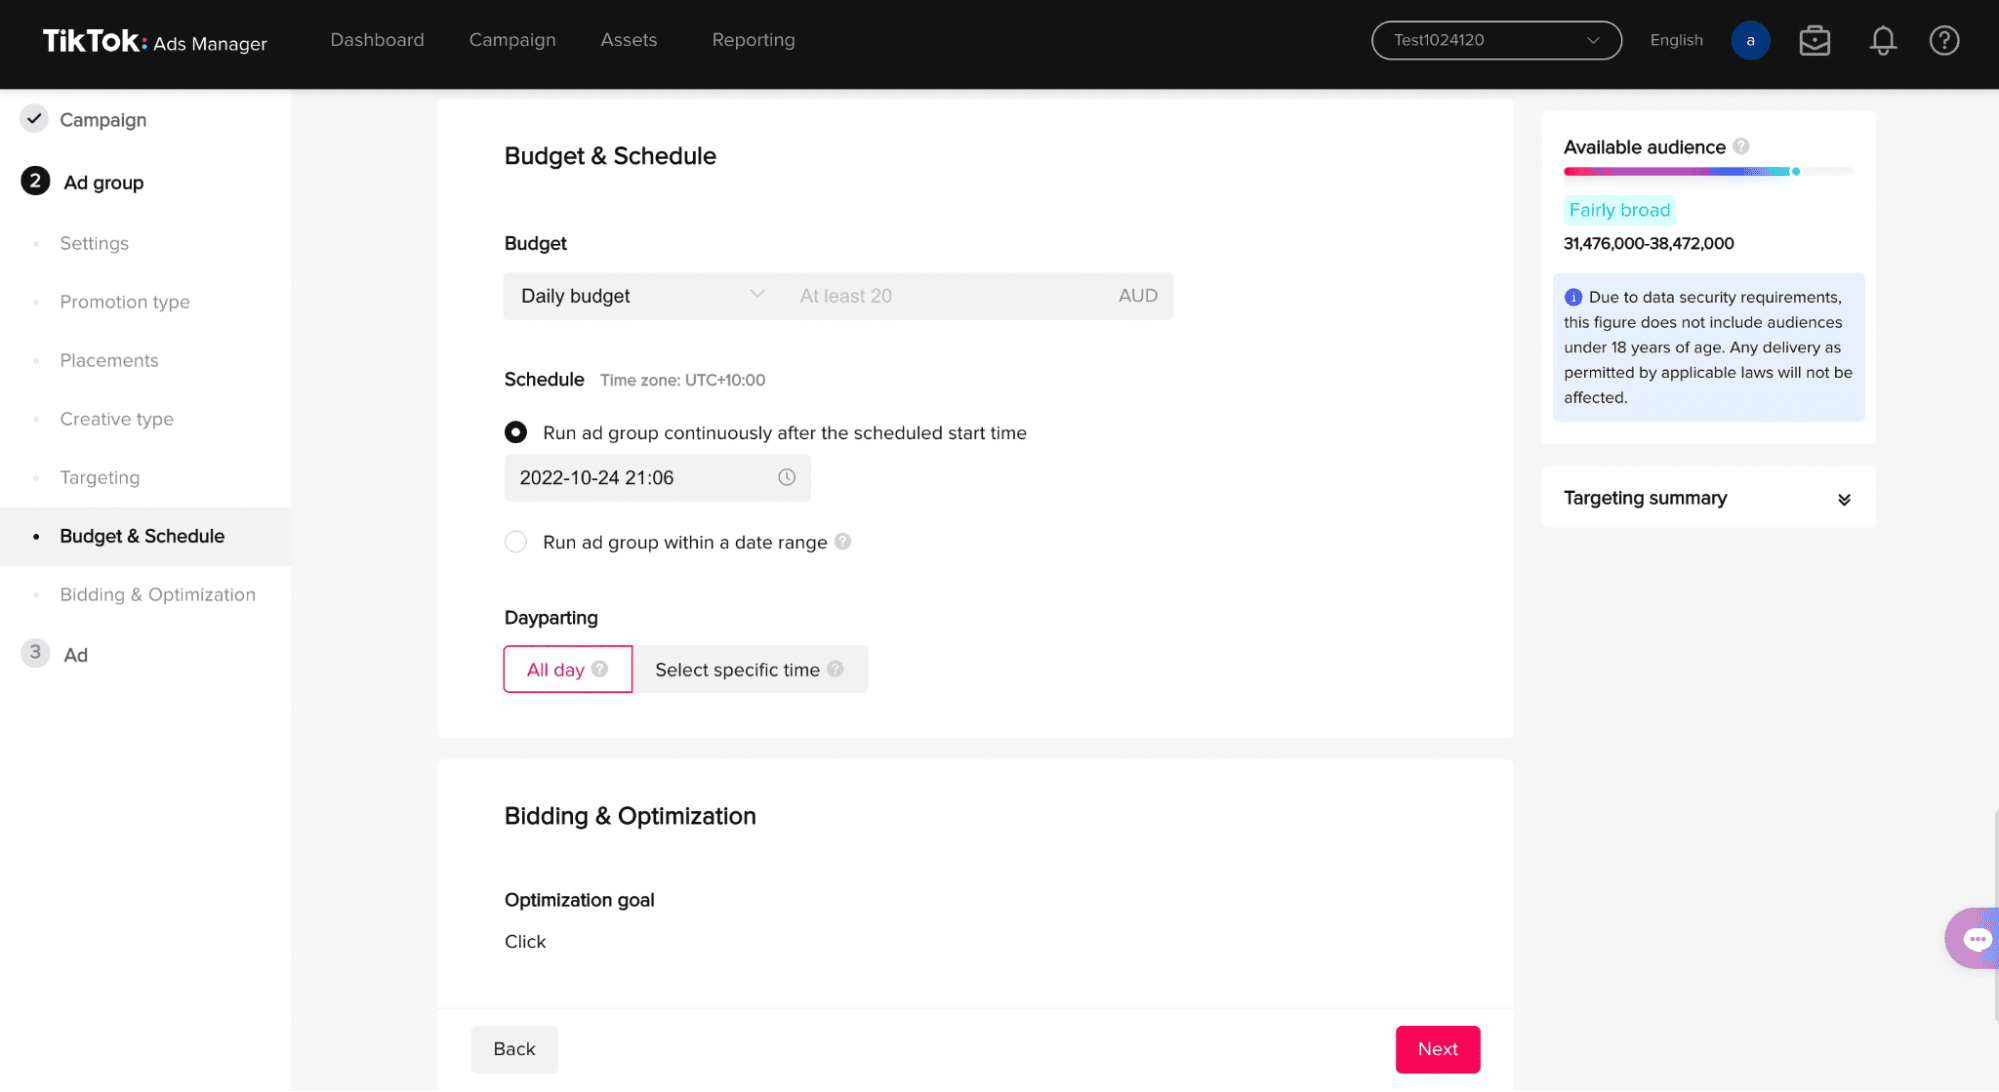The height and width of the screenshot is (1092, 1999).
Task: Open the chat support bubble
Action: (x=1978, y=938)
